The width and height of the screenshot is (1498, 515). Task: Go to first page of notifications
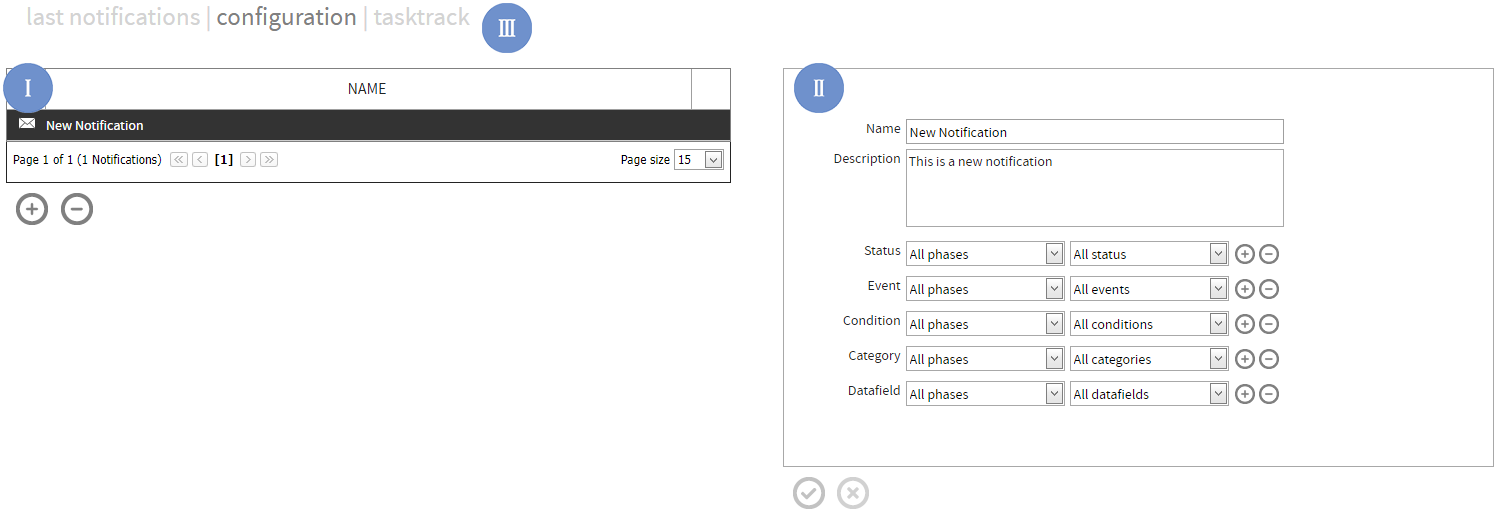point(179,159)
